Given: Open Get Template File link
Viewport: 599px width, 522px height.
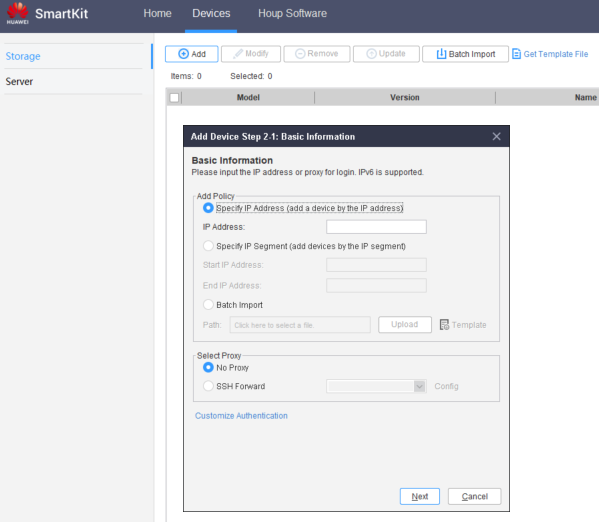Looking at the screenshot, I should [550, 54].
